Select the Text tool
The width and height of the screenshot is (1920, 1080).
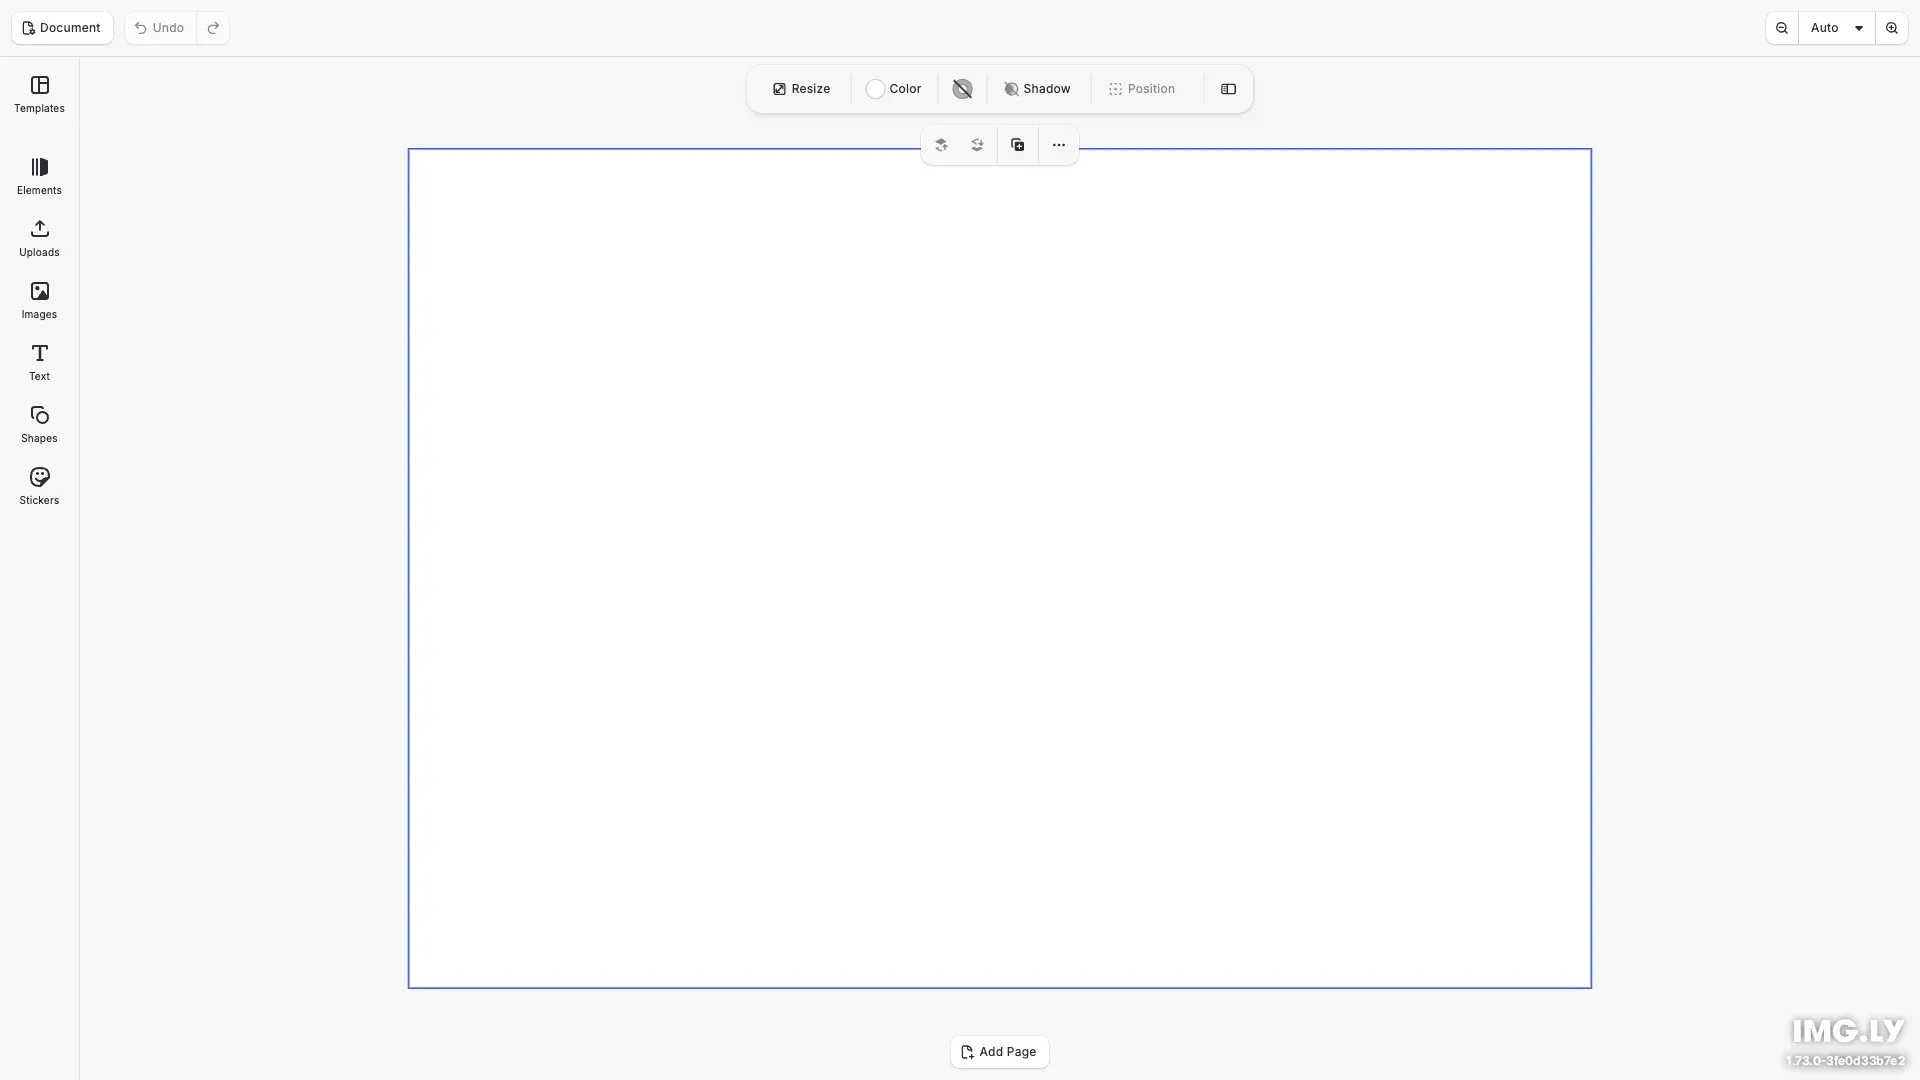tap(39, 363)
